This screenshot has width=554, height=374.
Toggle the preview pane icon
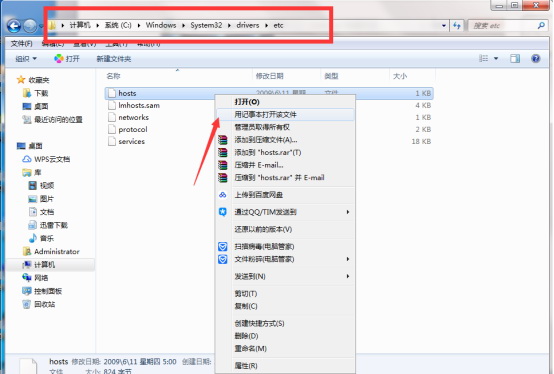coord(515,59)
